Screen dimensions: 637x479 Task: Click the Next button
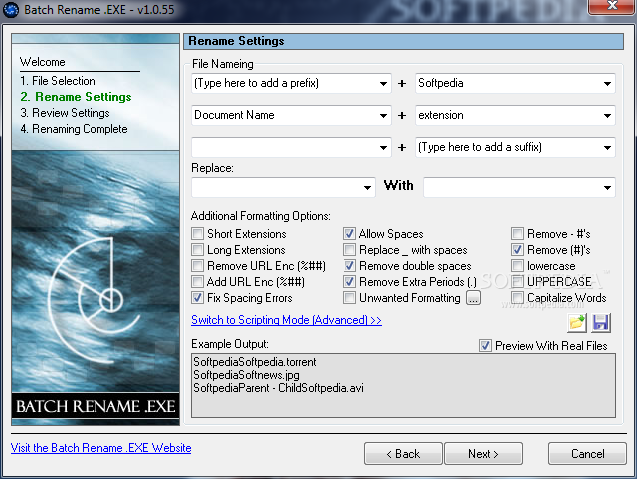[x=483, y=453]
